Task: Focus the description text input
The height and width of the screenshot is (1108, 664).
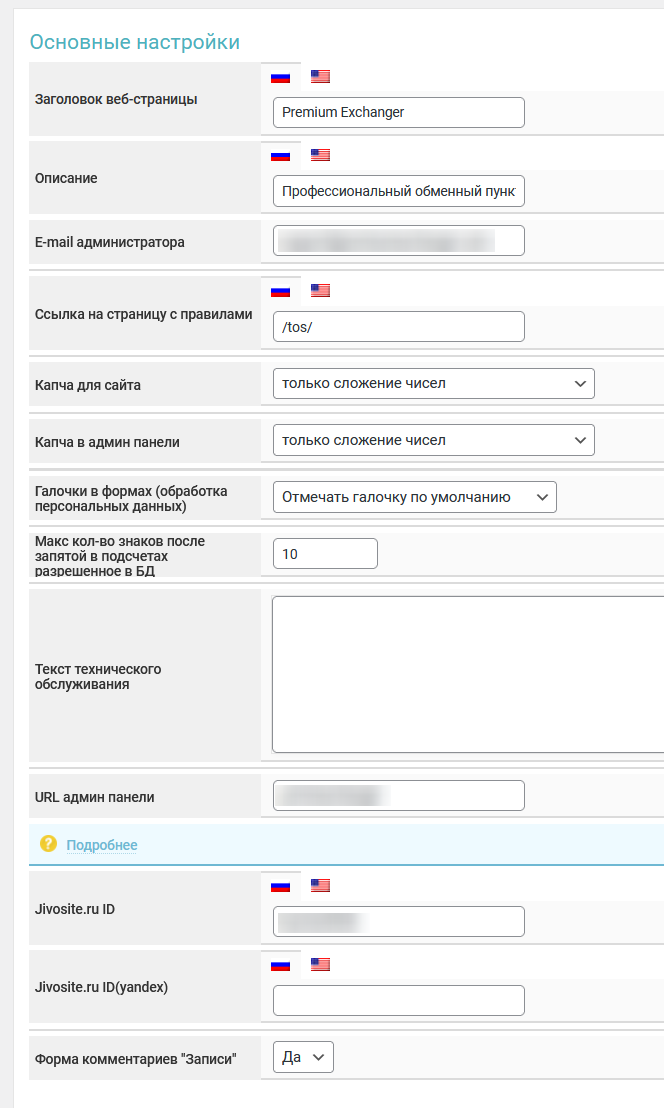Action: tap(398, 191)
